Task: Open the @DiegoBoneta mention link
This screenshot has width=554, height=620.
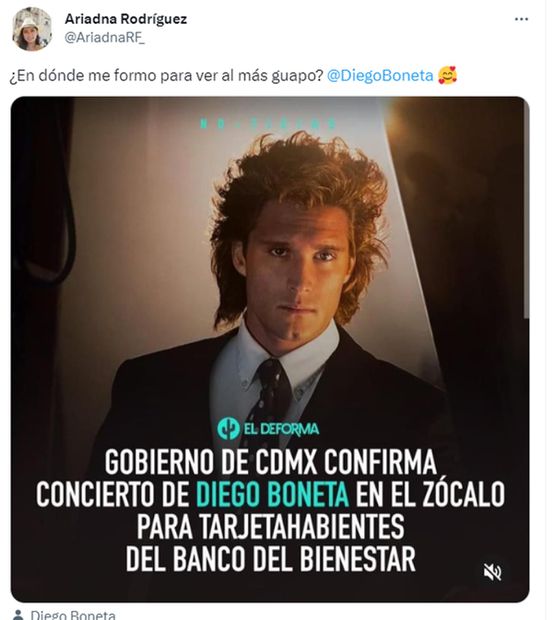Action: tap(380, 75)
